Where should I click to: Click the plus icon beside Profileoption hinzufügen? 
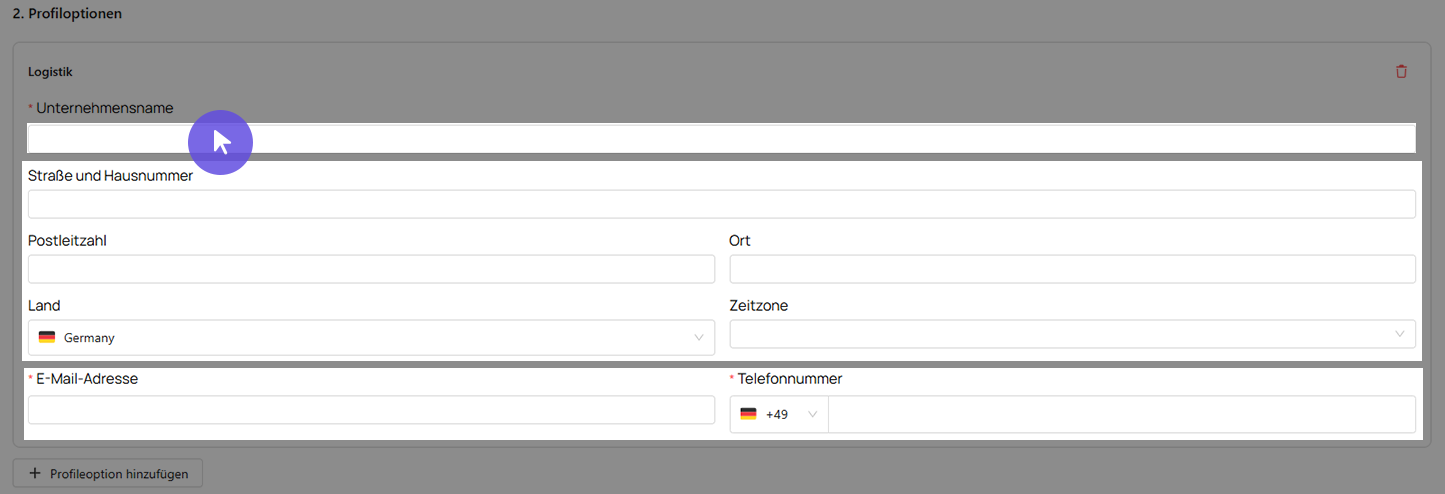coord(35,473)
